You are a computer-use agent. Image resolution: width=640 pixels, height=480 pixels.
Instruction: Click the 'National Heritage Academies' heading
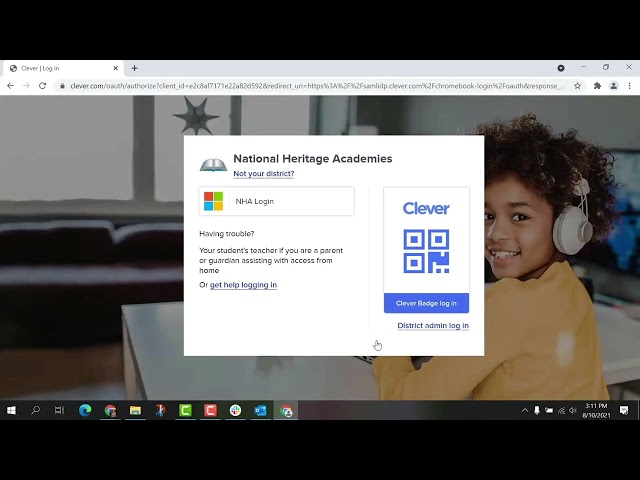click(313, 159)
